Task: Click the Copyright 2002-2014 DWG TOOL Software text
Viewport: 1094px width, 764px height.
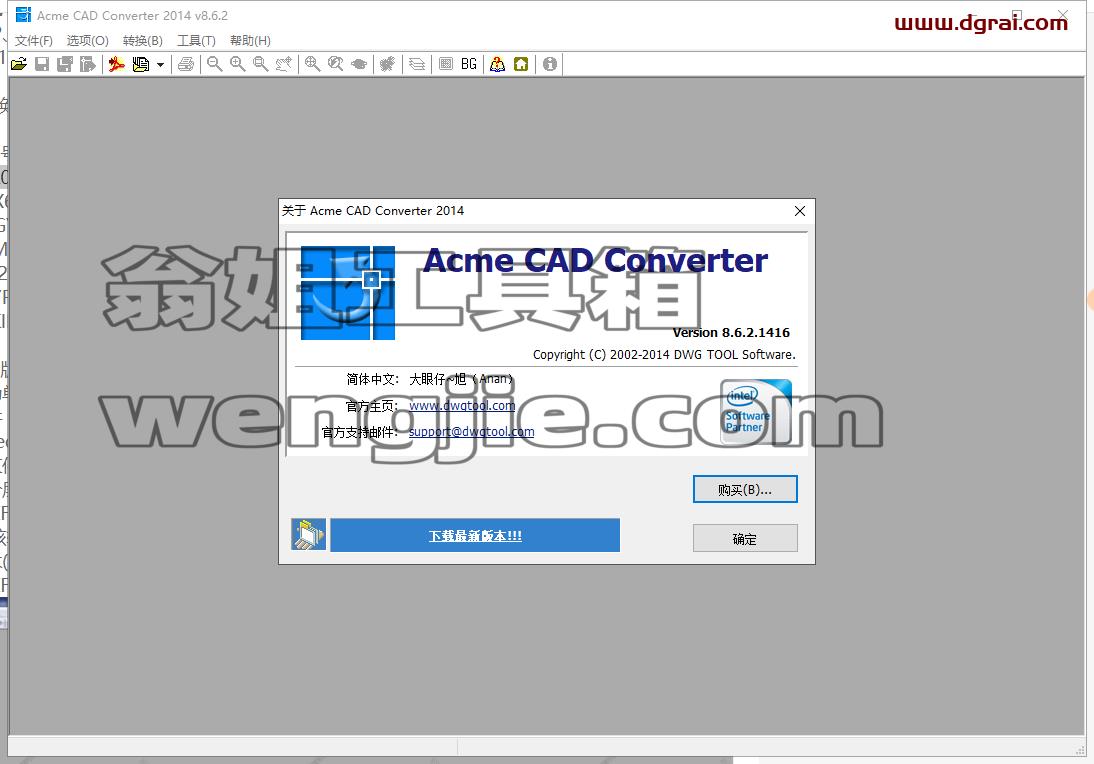Action: click(664, 354)
